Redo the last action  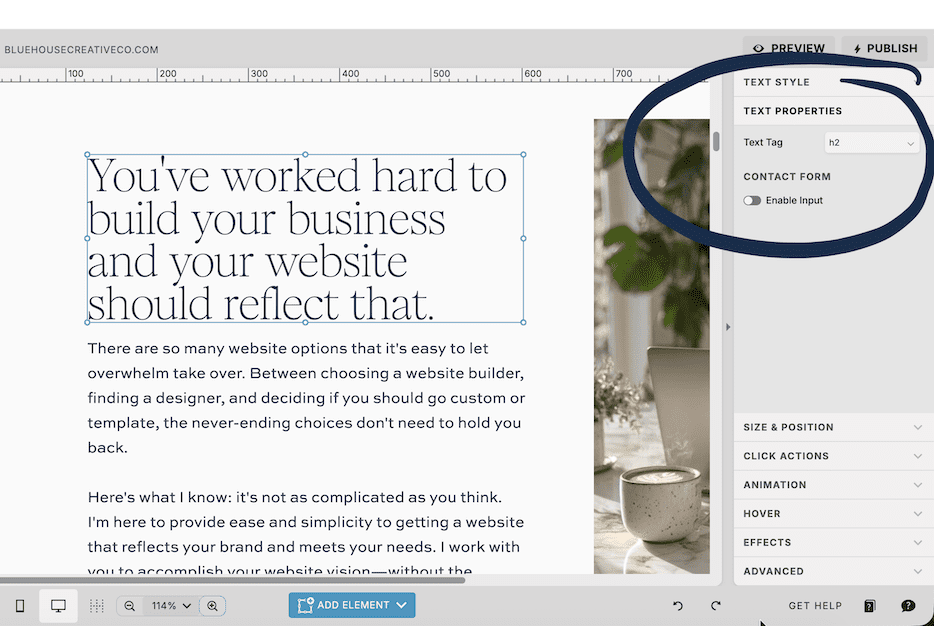716,606
